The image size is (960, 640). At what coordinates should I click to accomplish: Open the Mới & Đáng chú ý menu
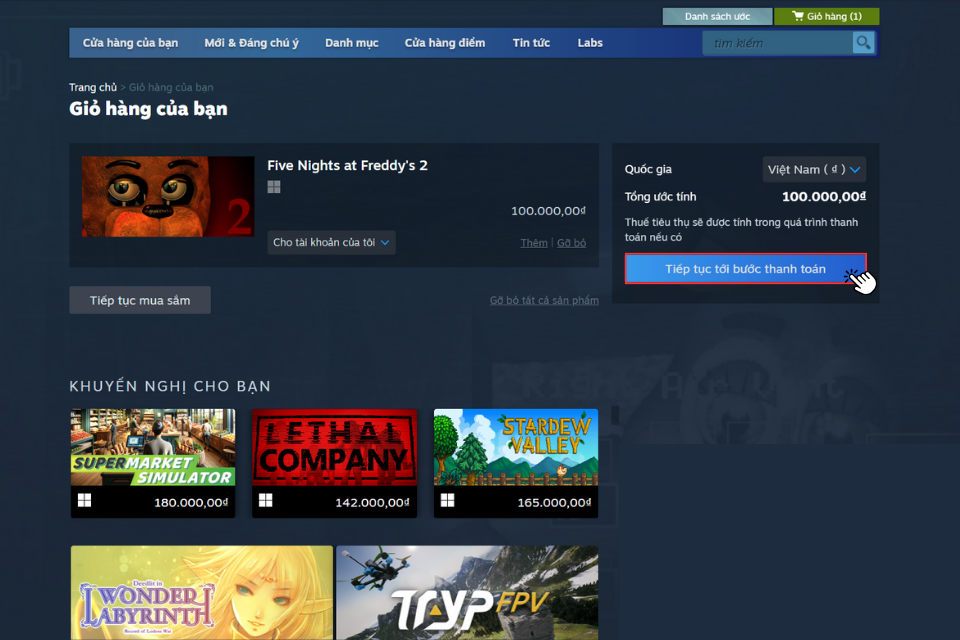[x=252, y=43]
